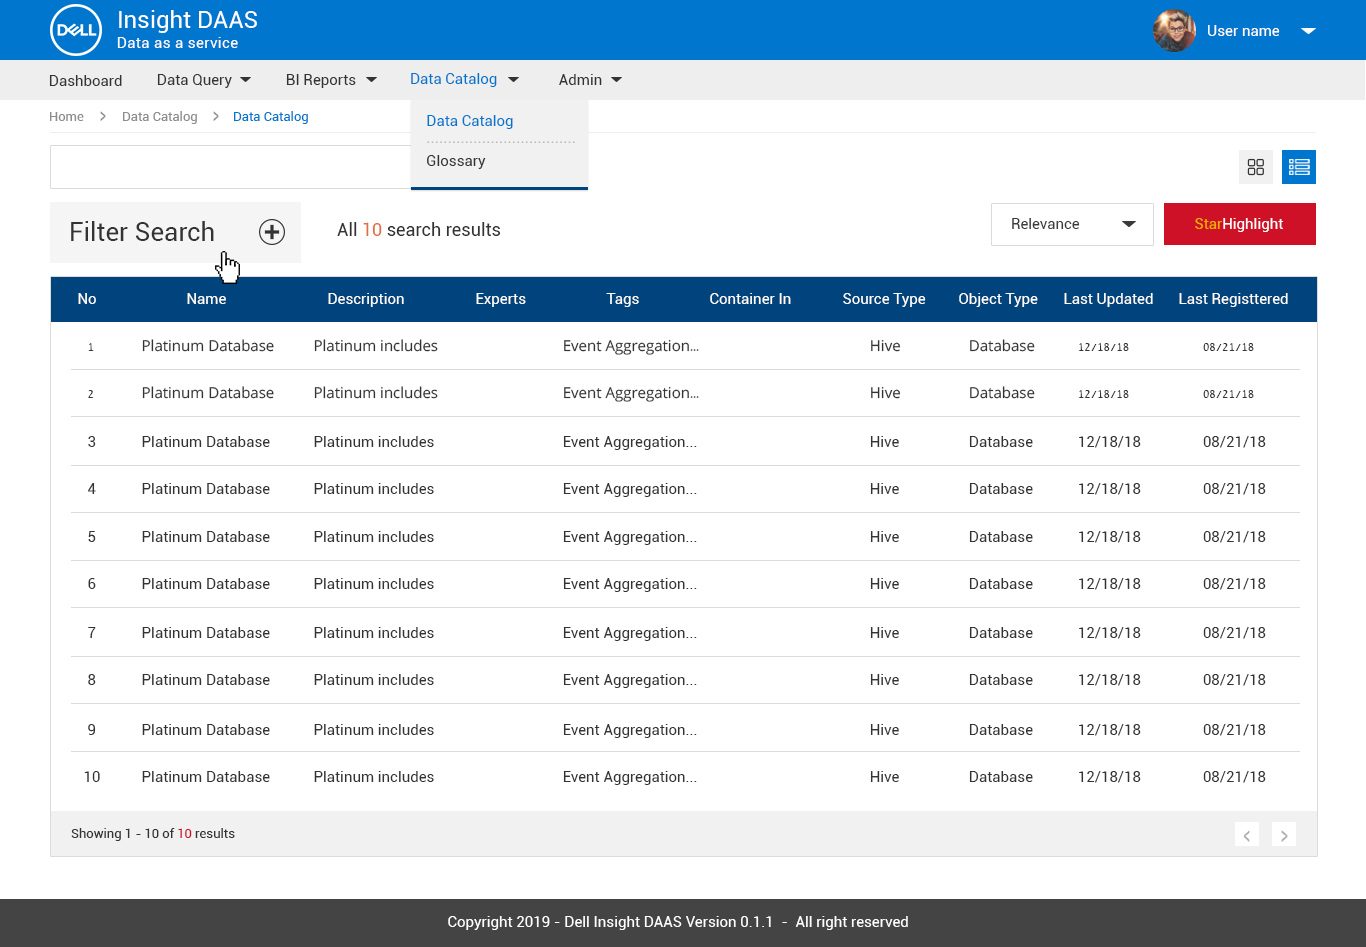Select Data Catalog in the open menu
Screen dimensions: 1366x947
tap(469, 120)
